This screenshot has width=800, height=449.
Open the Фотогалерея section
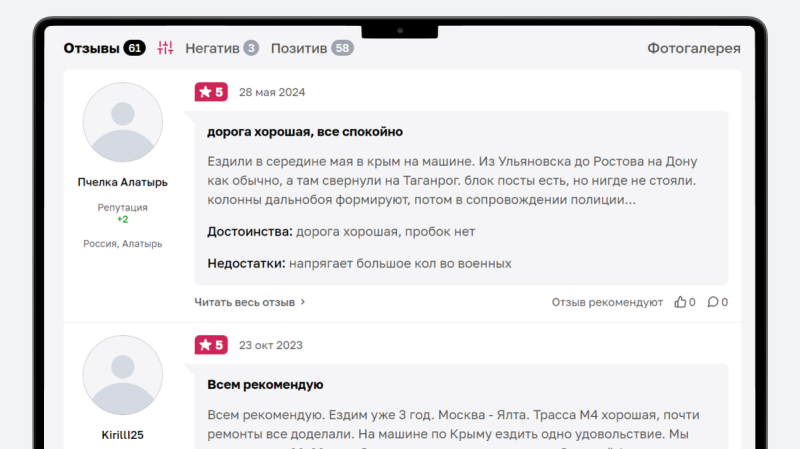click(x=694, y=48)
